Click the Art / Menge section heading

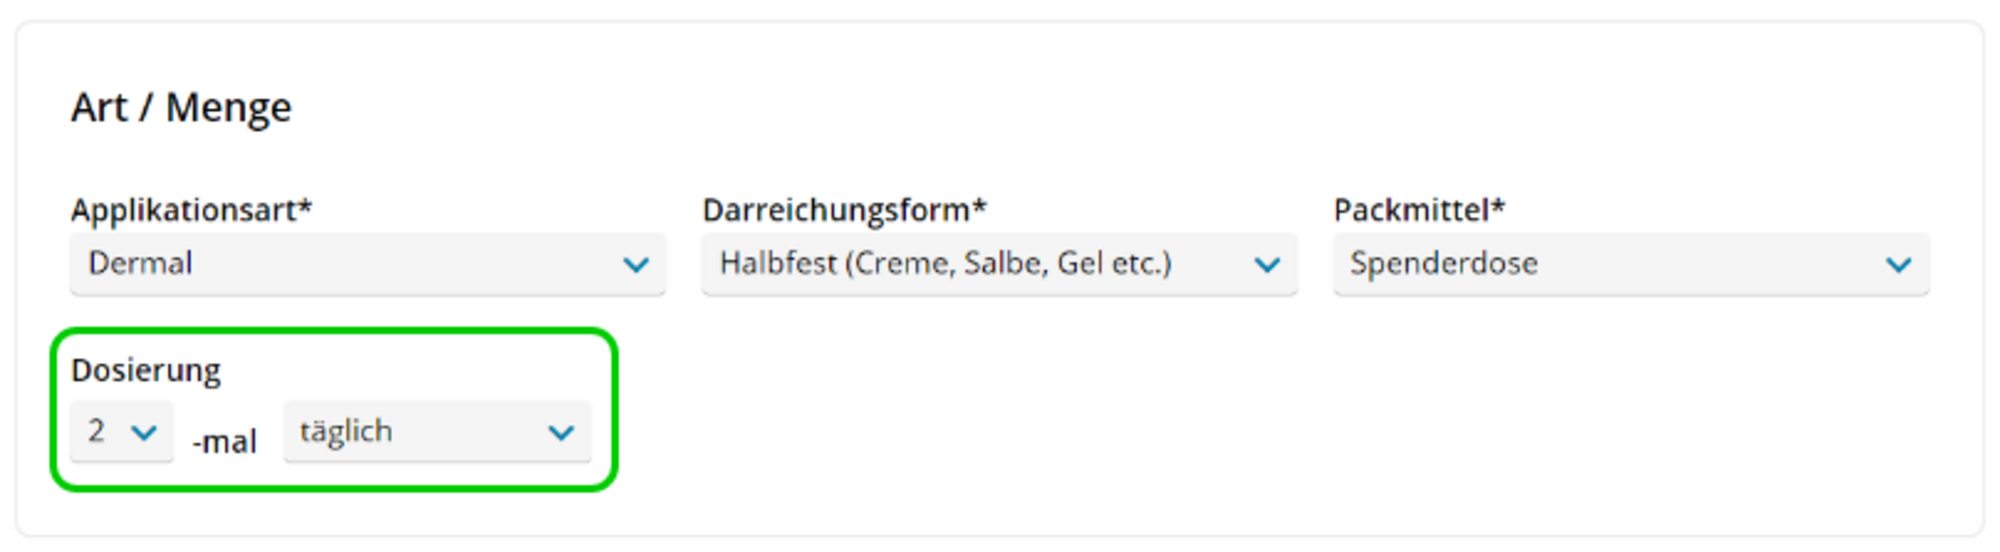point(181,107)
